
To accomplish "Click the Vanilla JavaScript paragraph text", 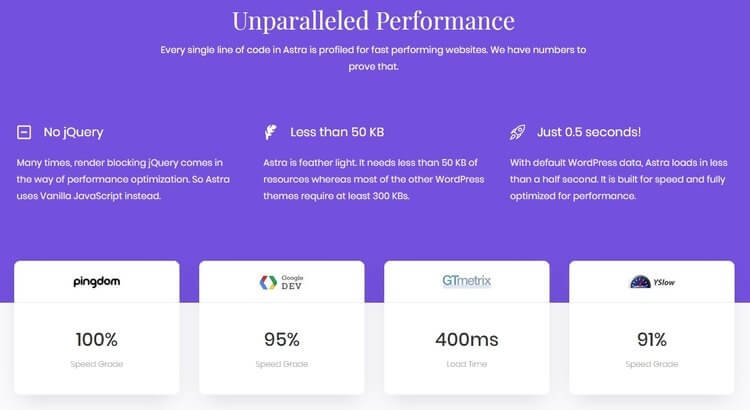I will coord(123,179).
